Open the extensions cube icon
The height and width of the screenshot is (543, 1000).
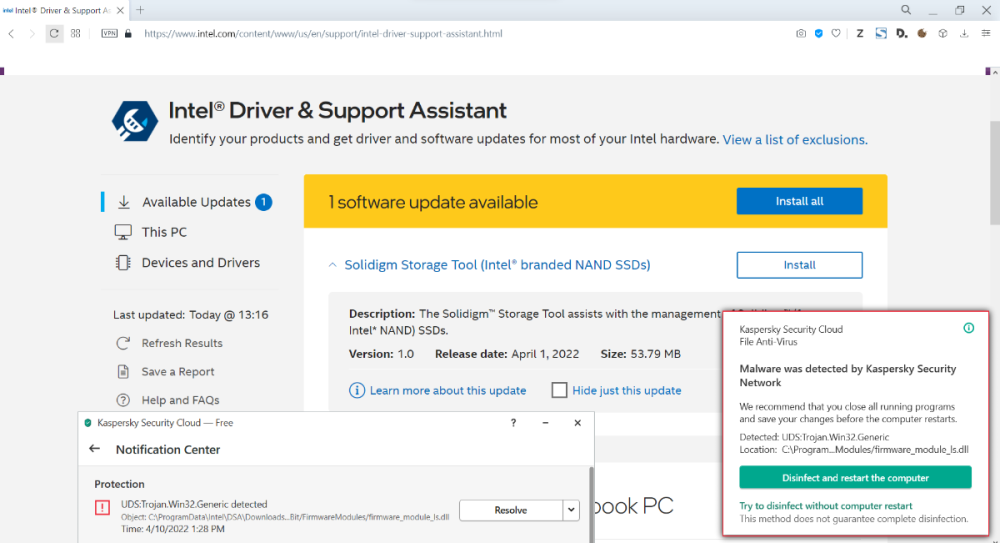[x=943, y=34]
